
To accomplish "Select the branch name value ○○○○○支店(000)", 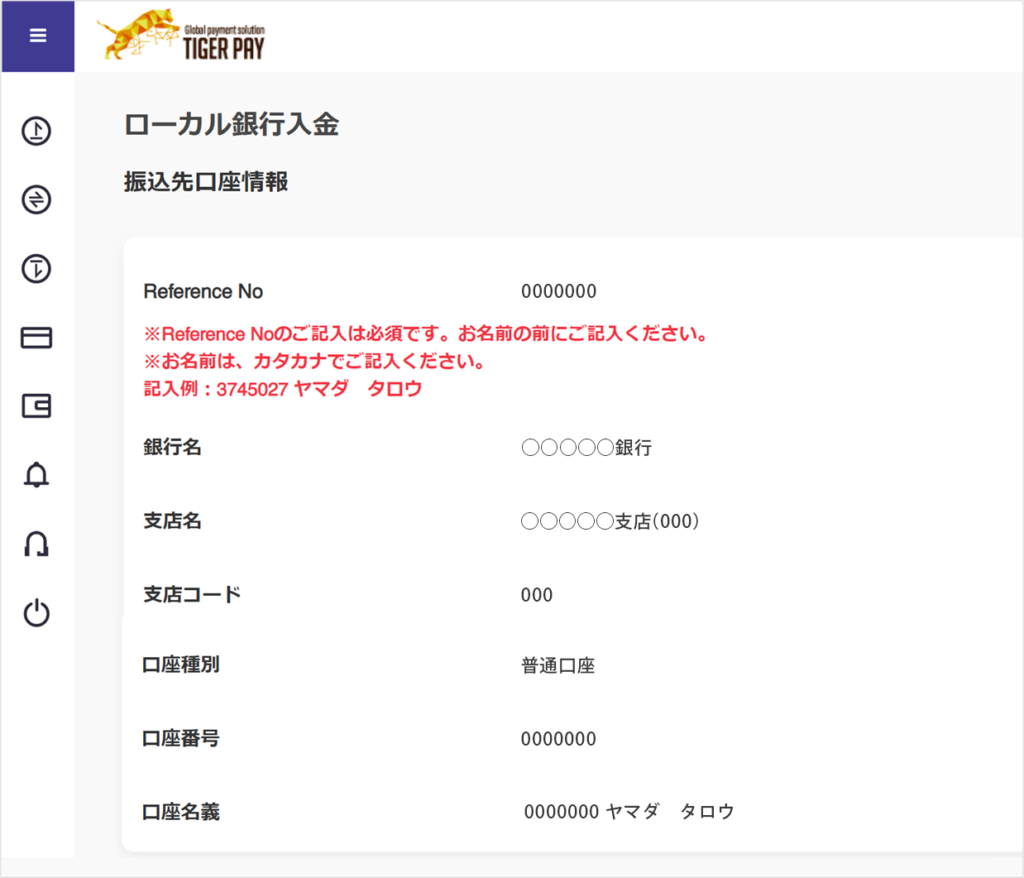I will pyautogui.click(x=610, y=521).
